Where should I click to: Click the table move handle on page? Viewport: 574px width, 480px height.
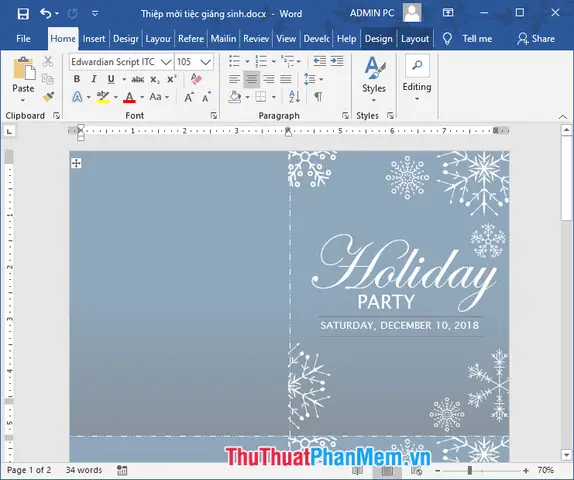click(x=77, y=163)
